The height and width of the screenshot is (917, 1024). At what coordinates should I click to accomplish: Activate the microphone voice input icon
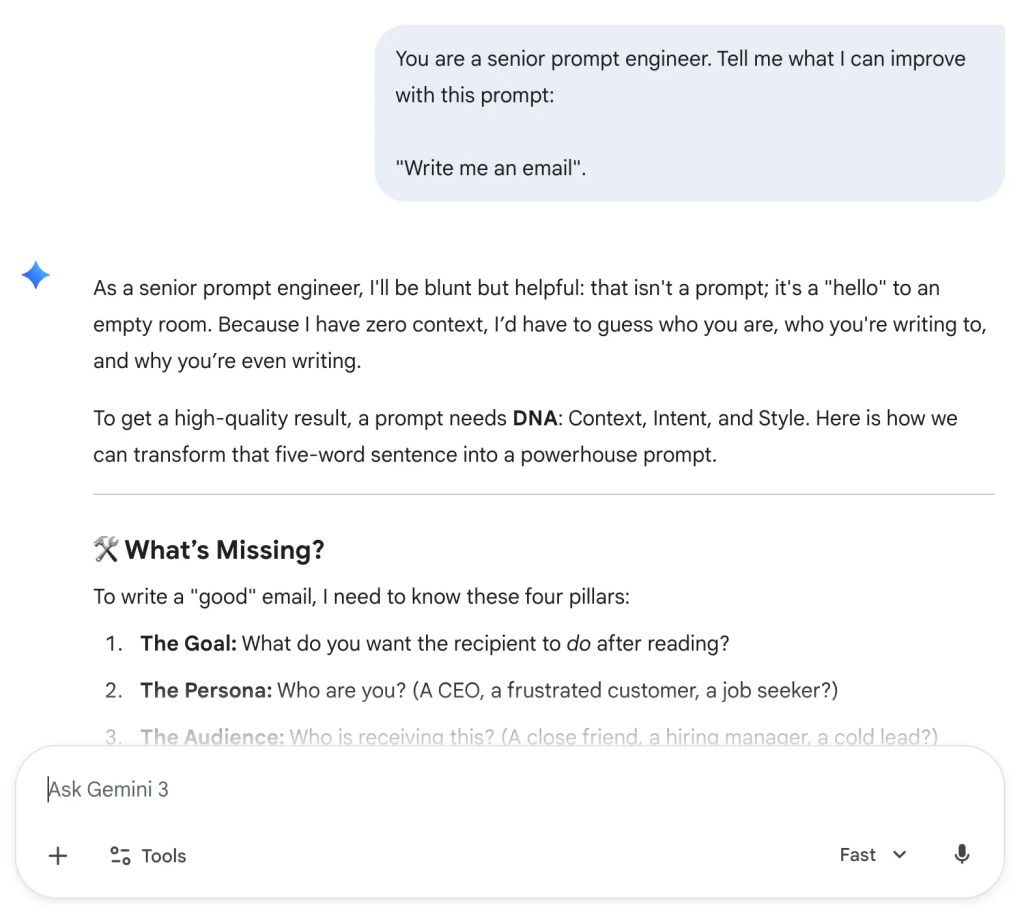(961, 855)
